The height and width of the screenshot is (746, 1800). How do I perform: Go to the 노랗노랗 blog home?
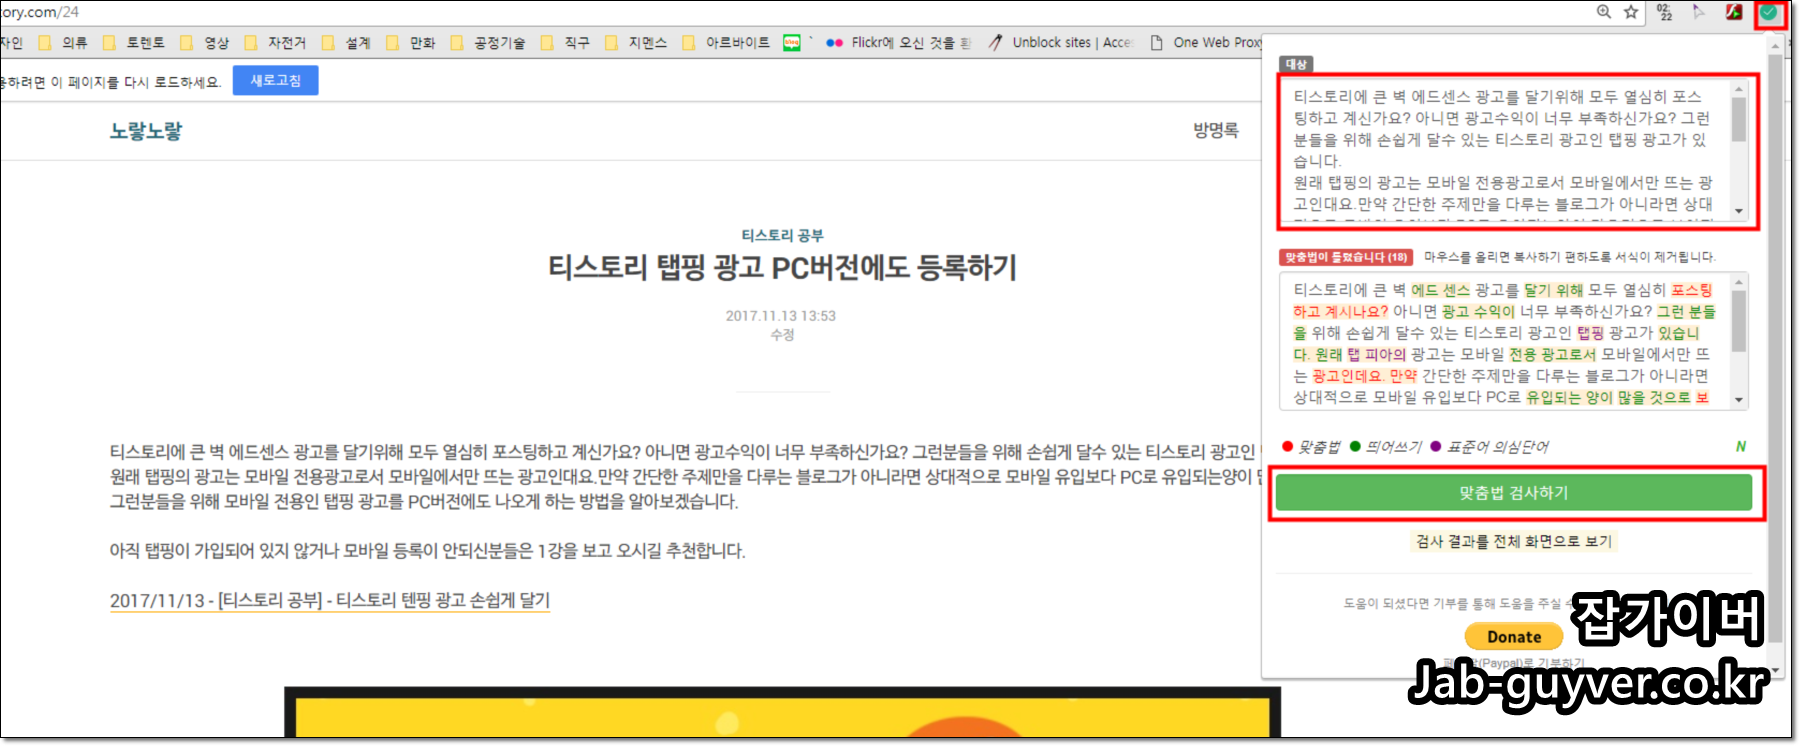(x=146, y=131)
